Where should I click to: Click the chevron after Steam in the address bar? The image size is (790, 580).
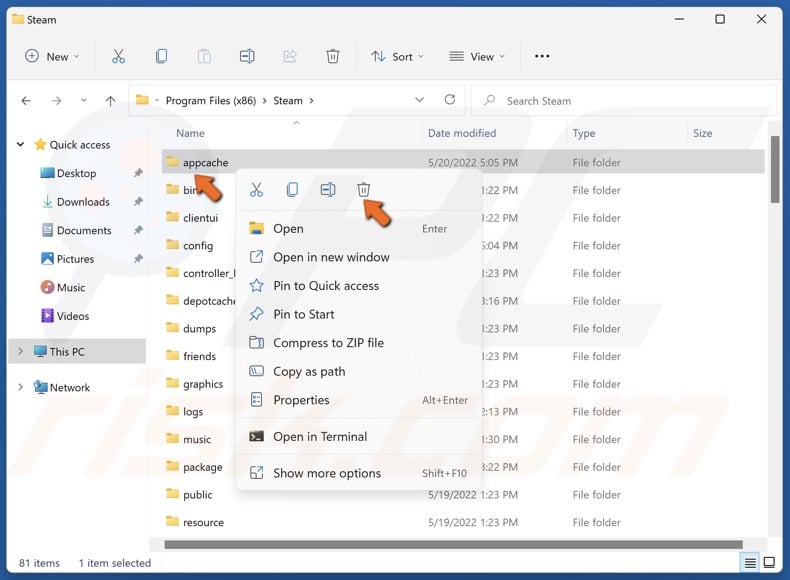coord(311,101)
